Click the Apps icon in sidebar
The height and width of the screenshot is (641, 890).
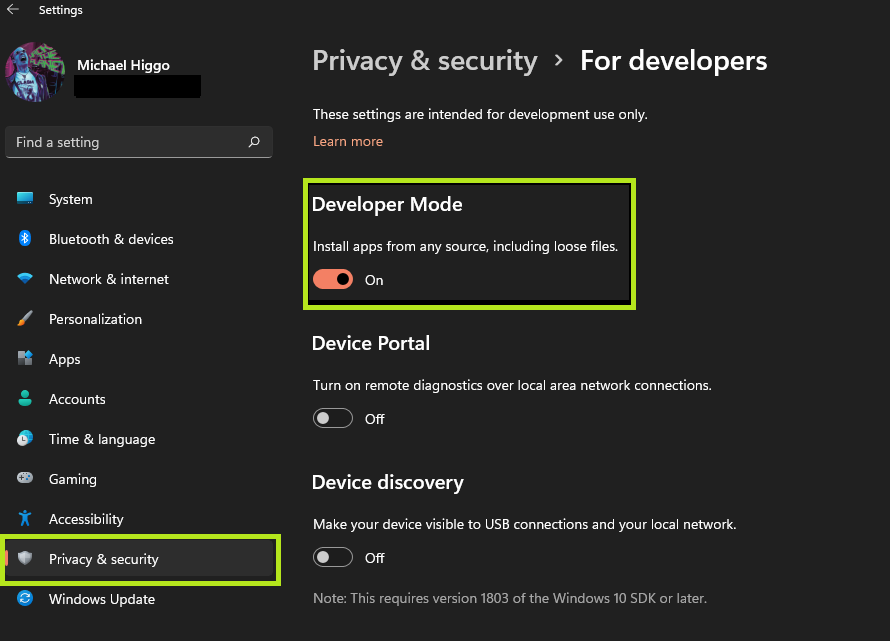tap(26, 359)
